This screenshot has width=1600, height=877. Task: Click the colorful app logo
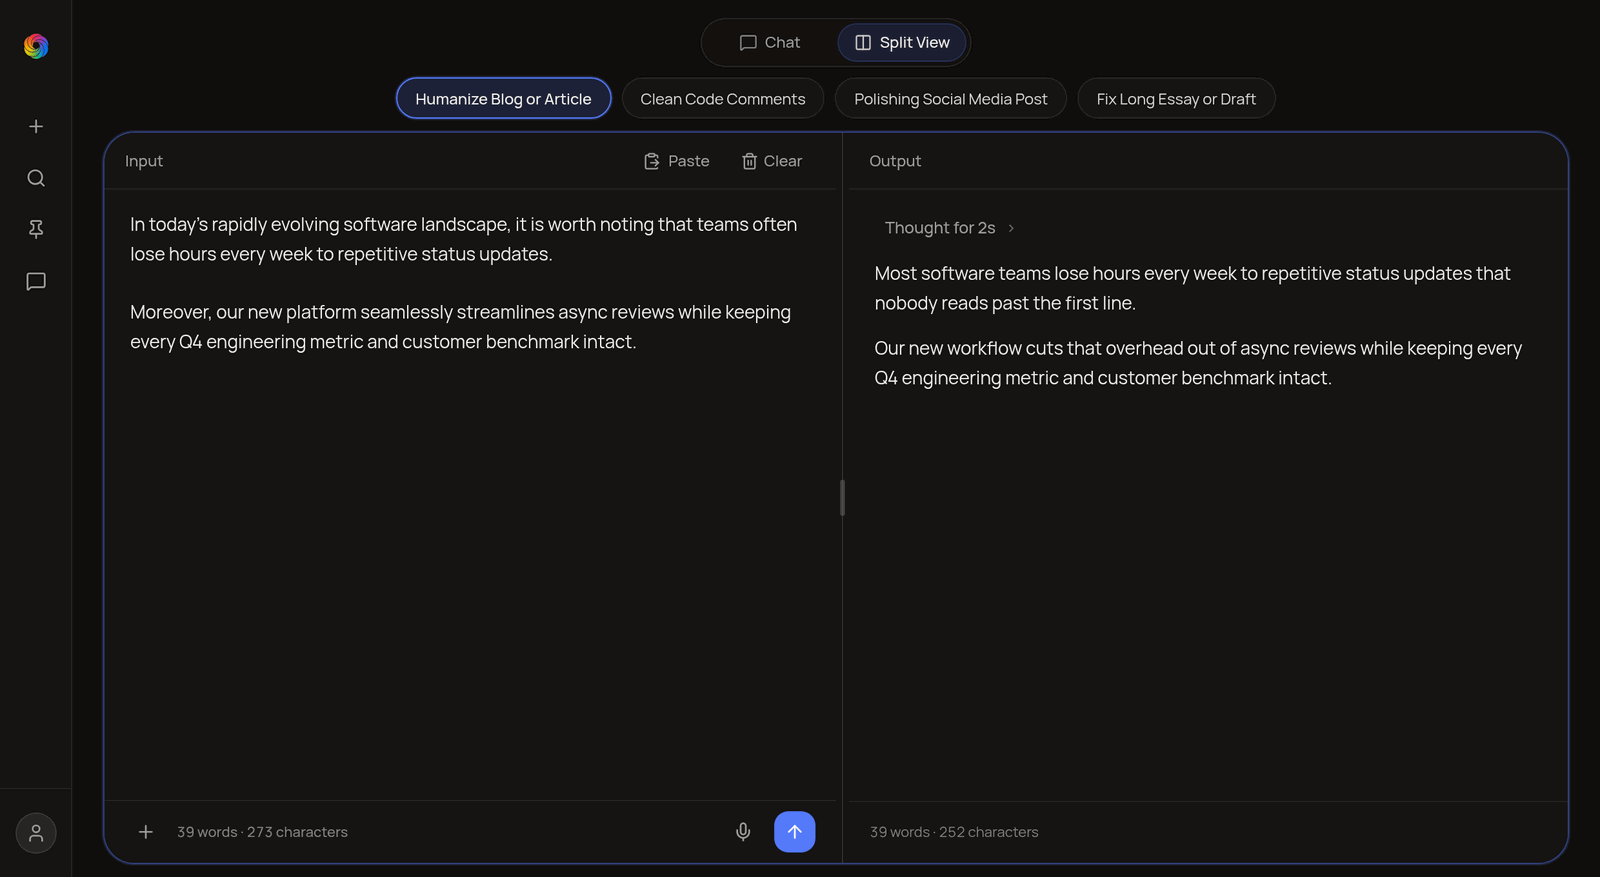click(x=36, y=46)
